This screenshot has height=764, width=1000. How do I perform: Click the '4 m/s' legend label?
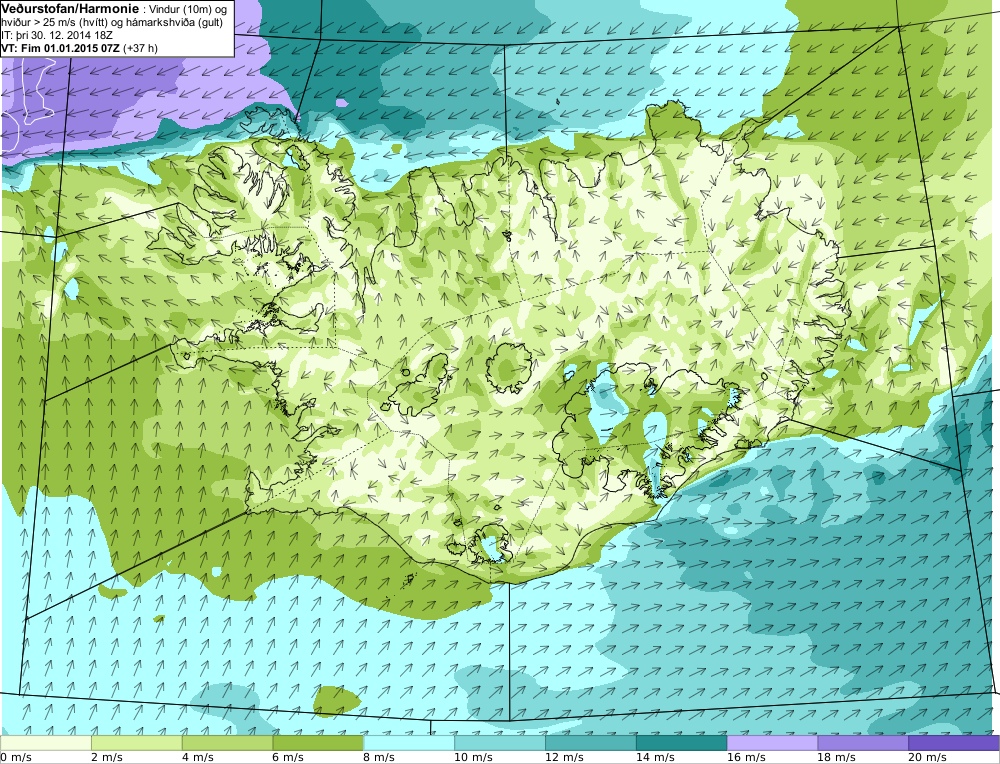(x=198, y=757)
